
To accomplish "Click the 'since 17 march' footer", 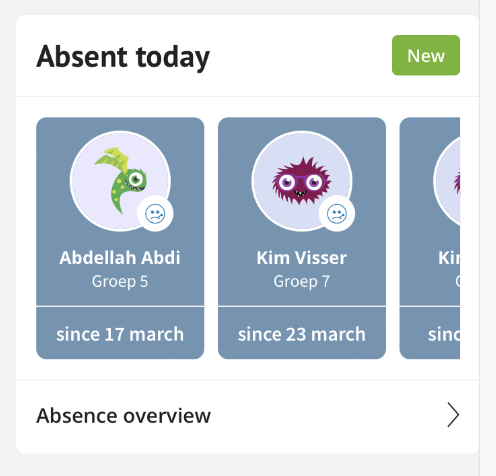I will (x=120, y=334).
